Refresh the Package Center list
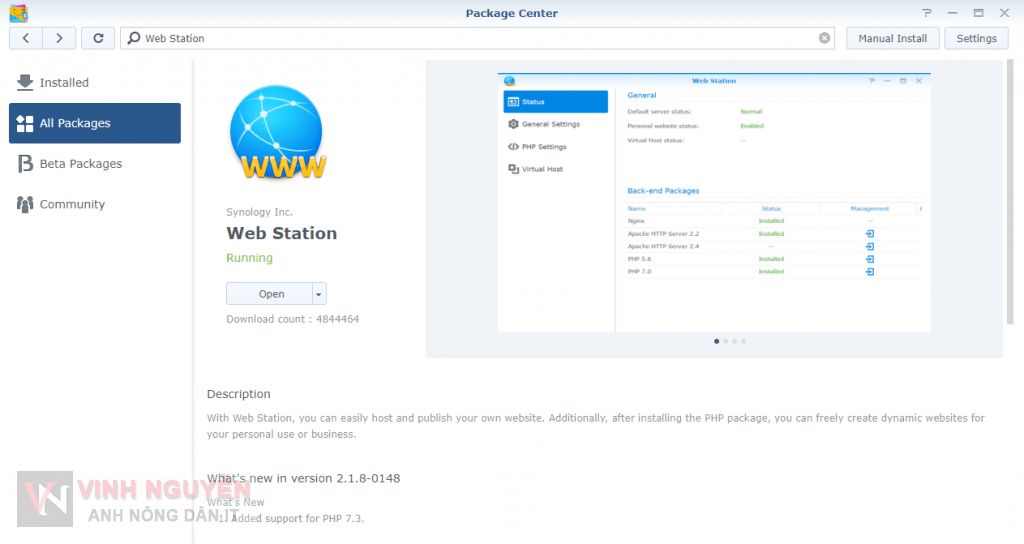This screenshot has width=1024, height=544. click(x=98, y=38)
